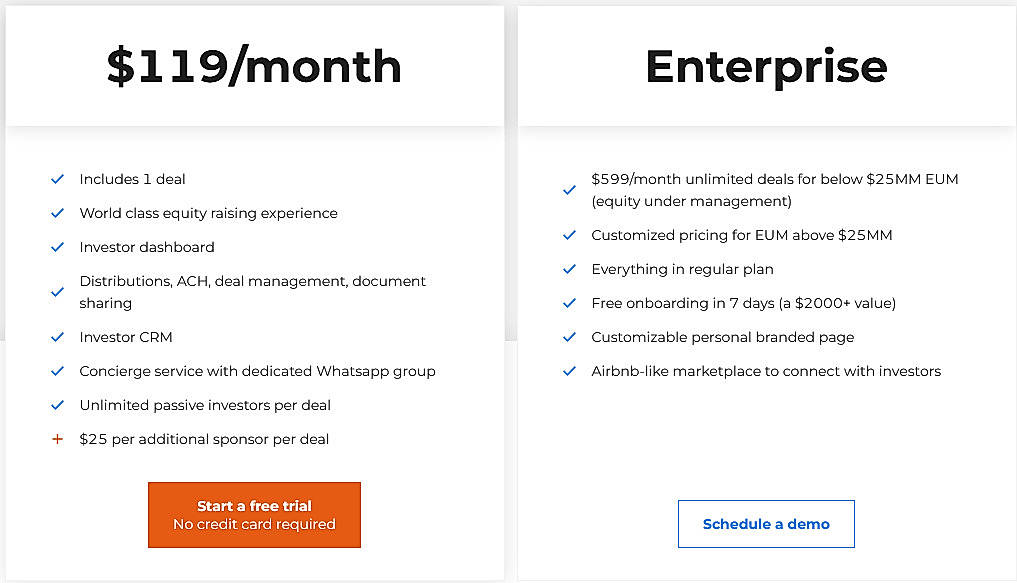1017x583 pixels.
Task: Select the checkmark beside "Customizable personal branded page"
Action: [x=570, y=337]
